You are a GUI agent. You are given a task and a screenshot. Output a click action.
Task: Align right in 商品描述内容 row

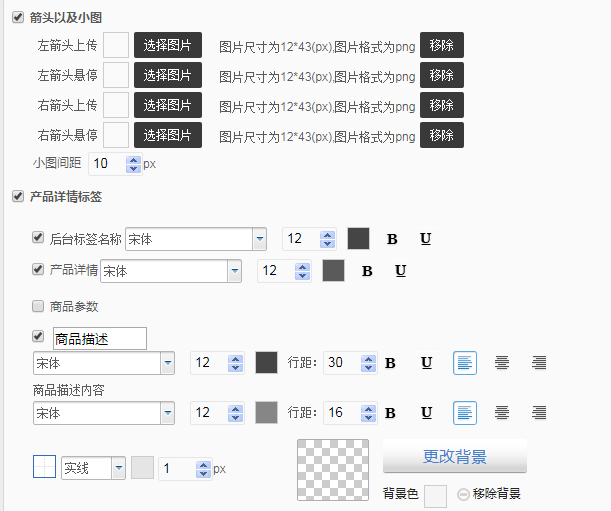tap(539, 413)
